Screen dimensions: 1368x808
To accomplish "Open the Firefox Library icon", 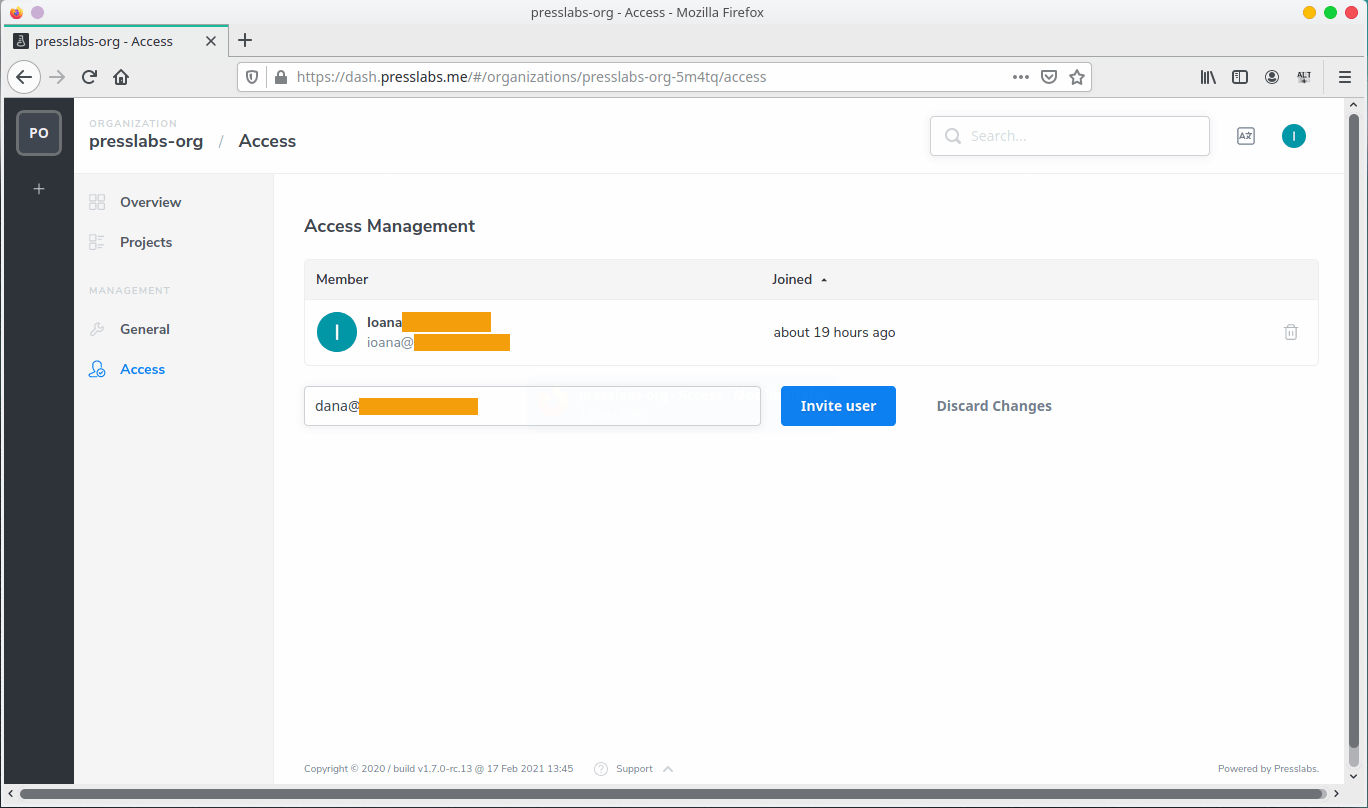I will [x=1208, y=77].
